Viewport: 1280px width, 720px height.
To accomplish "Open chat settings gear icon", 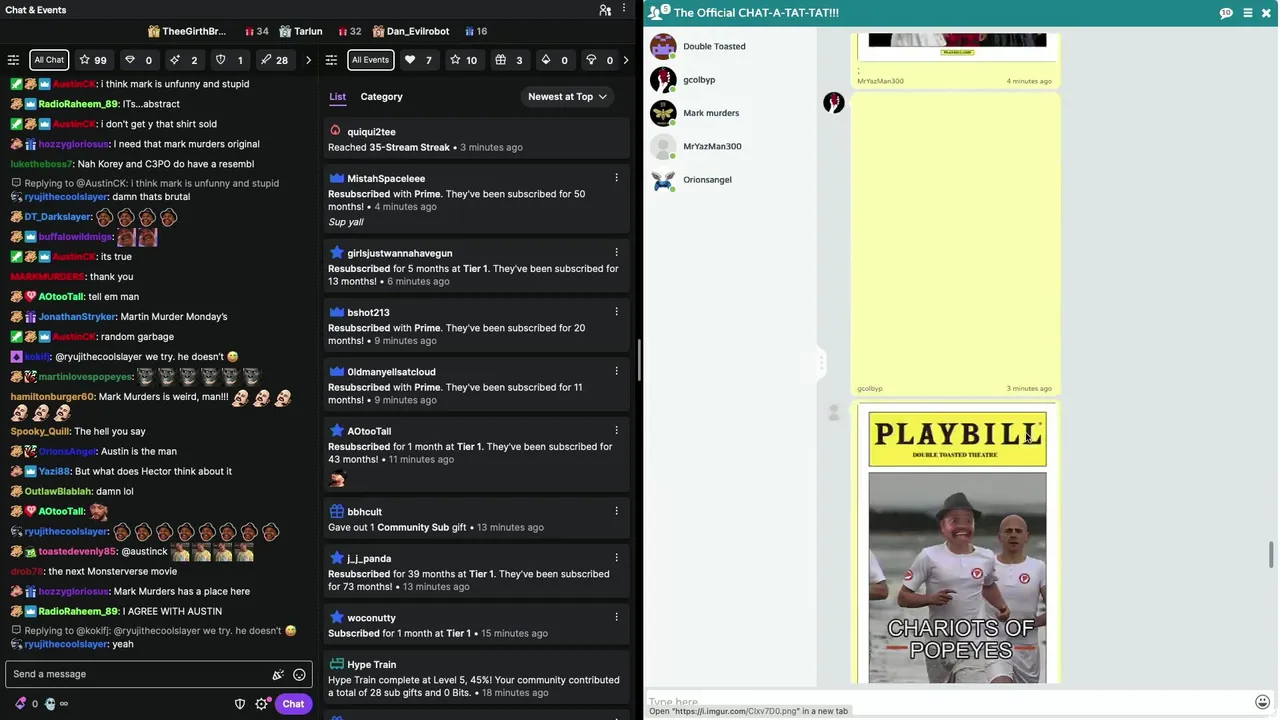I will [262, 704].
